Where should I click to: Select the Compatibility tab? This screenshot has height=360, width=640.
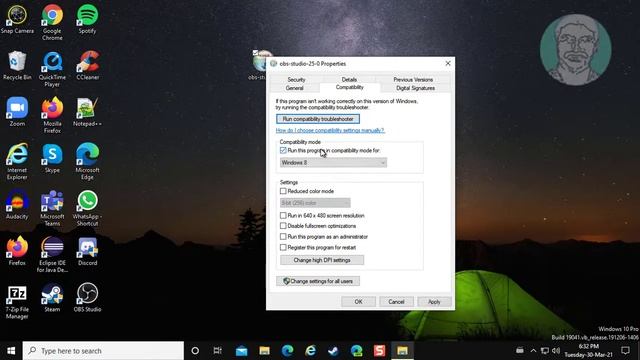point(349,87)
